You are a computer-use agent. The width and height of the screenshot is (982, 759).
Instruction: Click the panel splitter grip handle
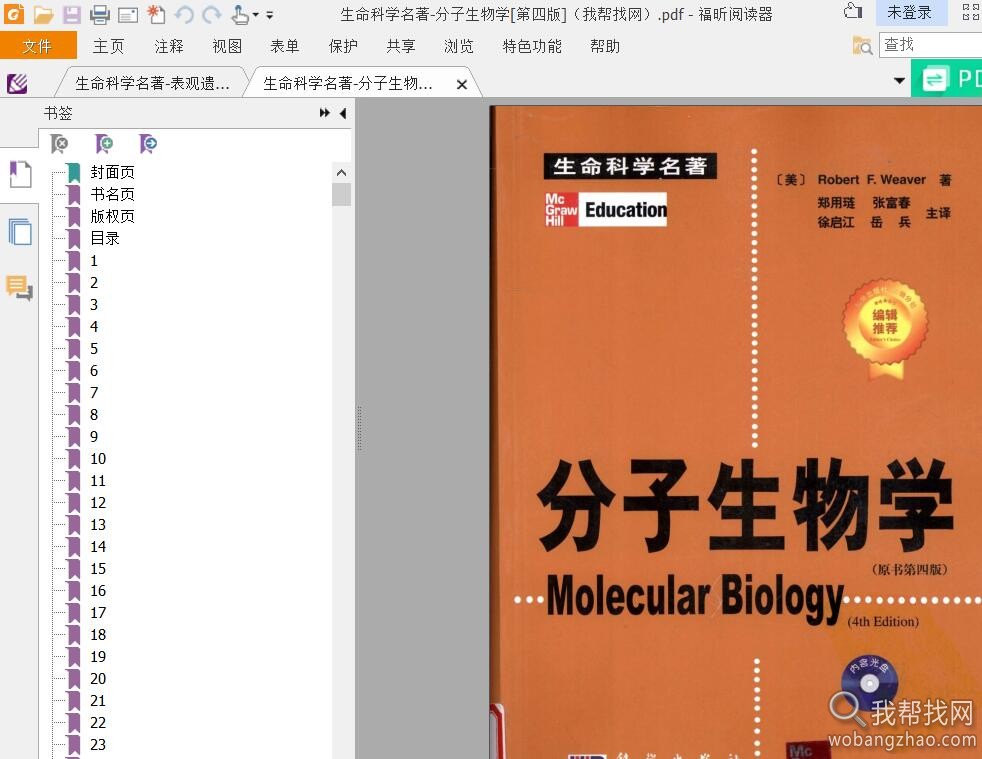point(359,429)
